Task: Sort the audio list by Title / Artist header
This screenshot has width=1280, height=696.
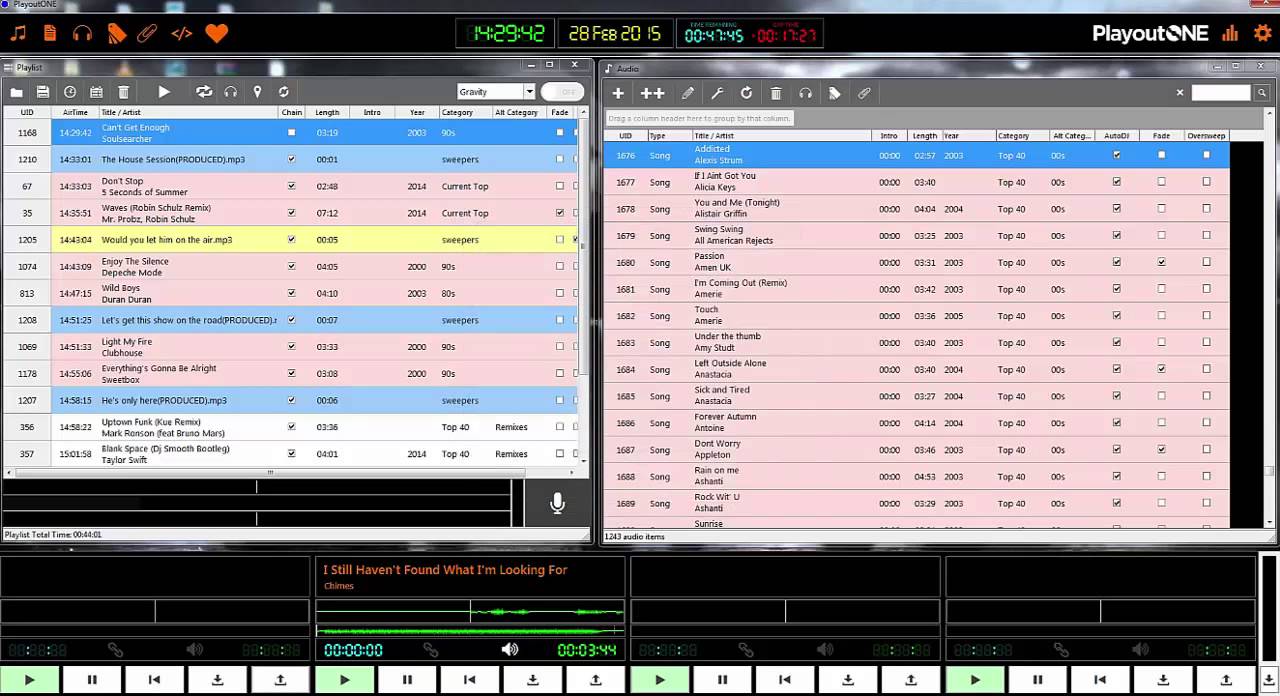Action: click(780, 136)
